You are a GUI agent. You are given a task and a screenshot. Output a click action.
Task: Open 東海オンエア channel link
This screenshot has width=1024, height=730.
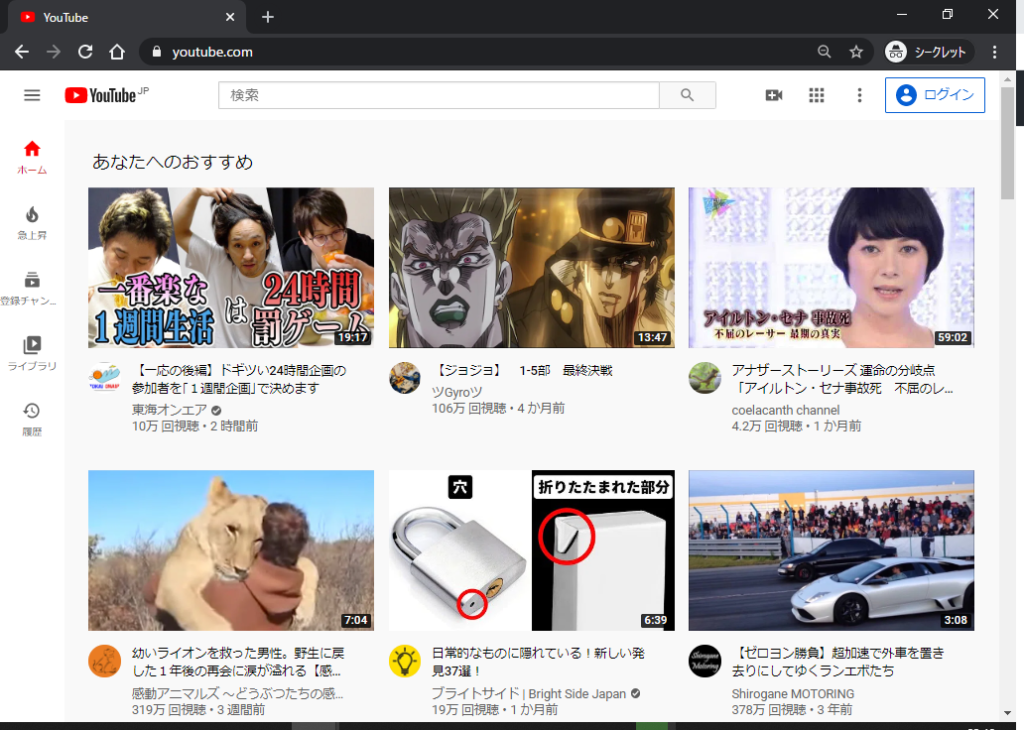tap(165, 410)
